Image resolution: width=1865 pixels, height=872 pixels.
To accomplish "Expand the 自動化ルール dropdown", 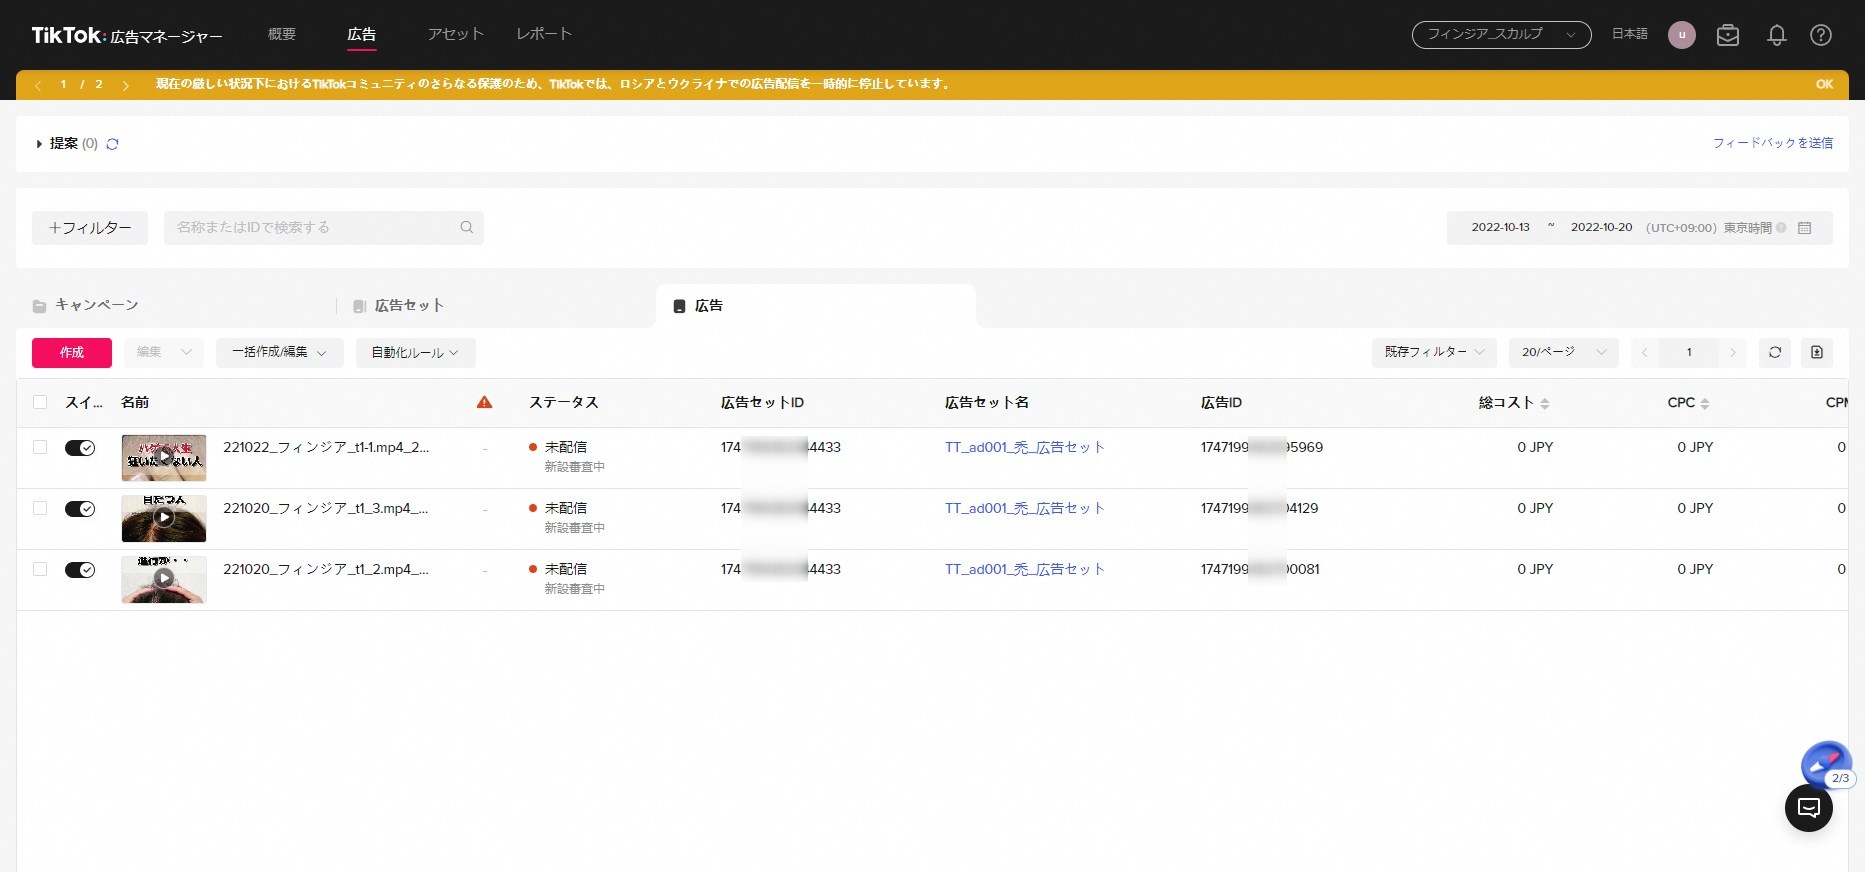I will (x=415, y=353).
